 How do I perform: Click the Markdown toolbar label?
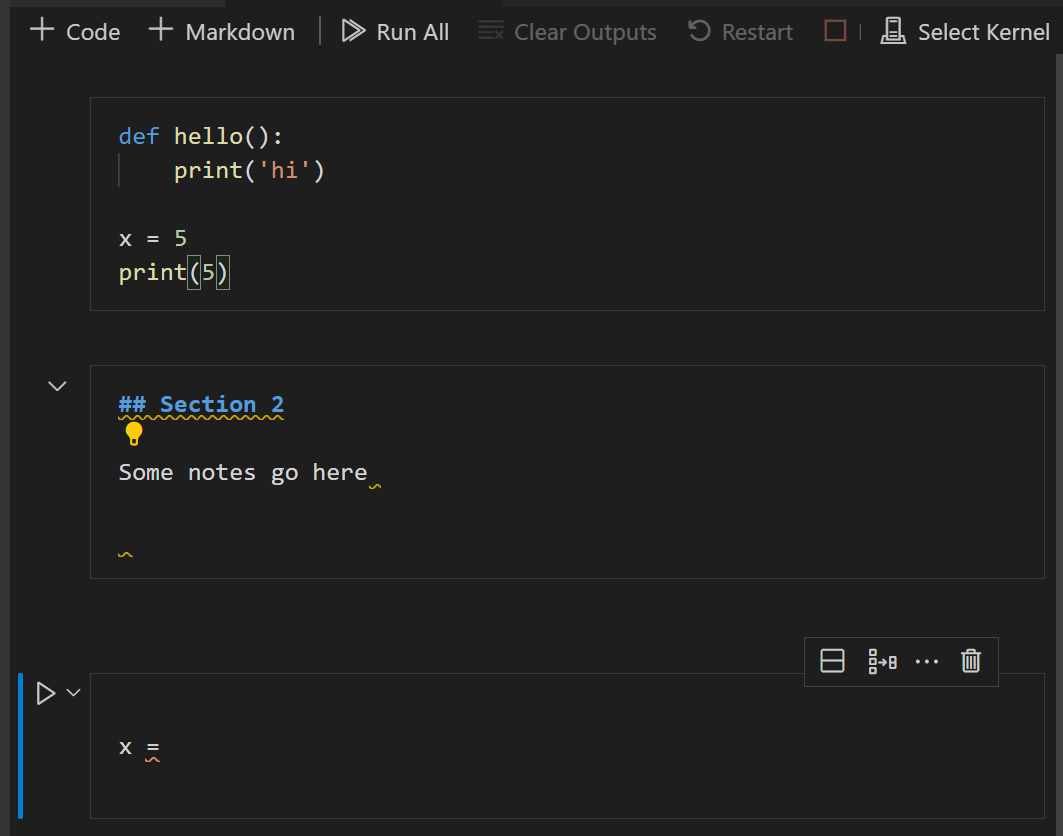[240, 32]
